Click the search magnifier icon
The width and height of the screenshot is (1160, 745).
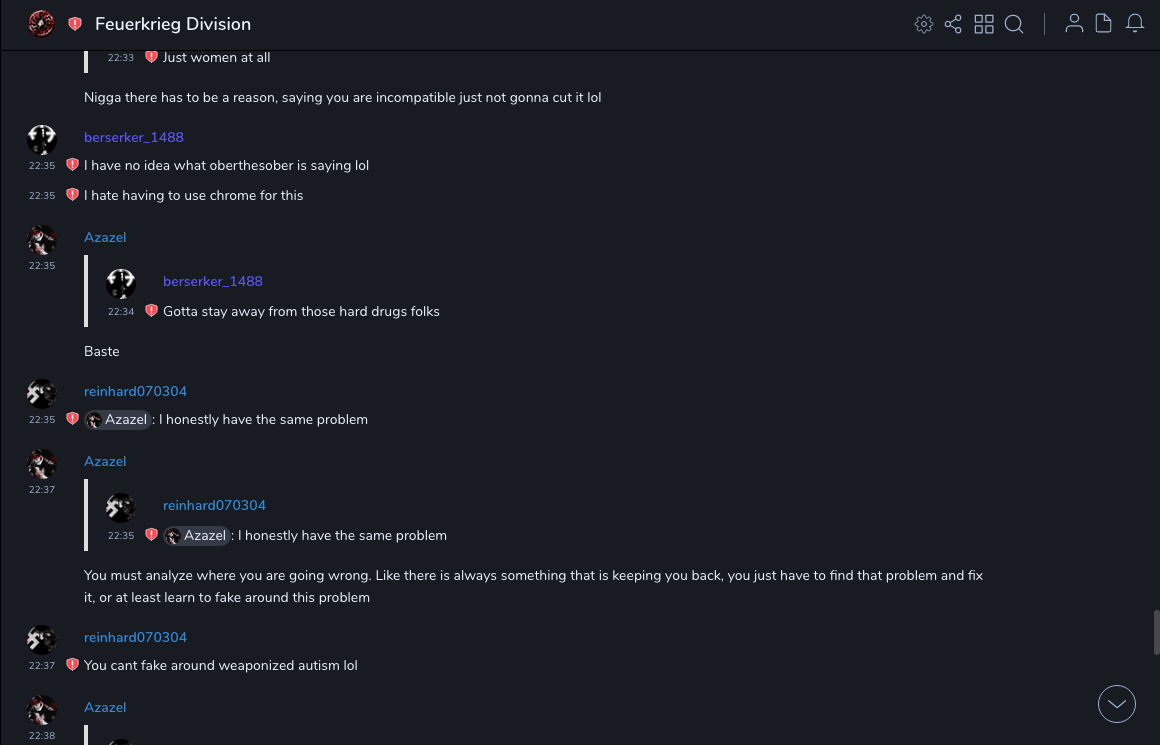[x=1014, y=24]
